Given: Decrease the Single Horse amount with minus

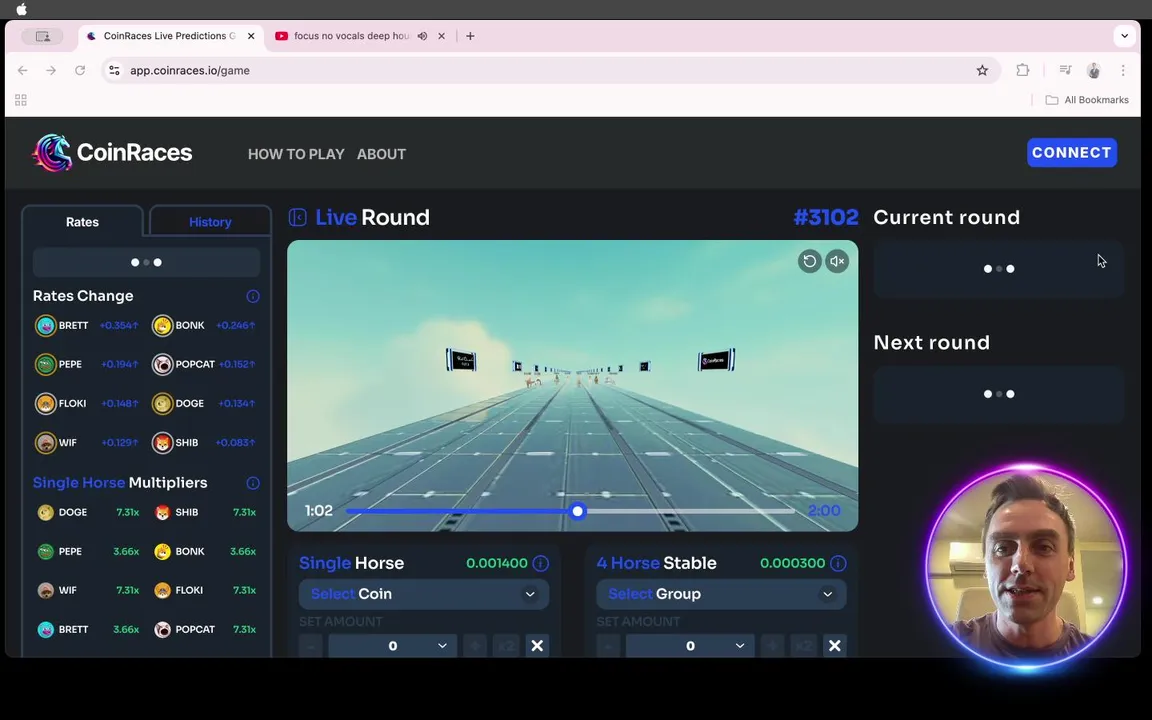Looking at the screenshot, I should 311,646.
